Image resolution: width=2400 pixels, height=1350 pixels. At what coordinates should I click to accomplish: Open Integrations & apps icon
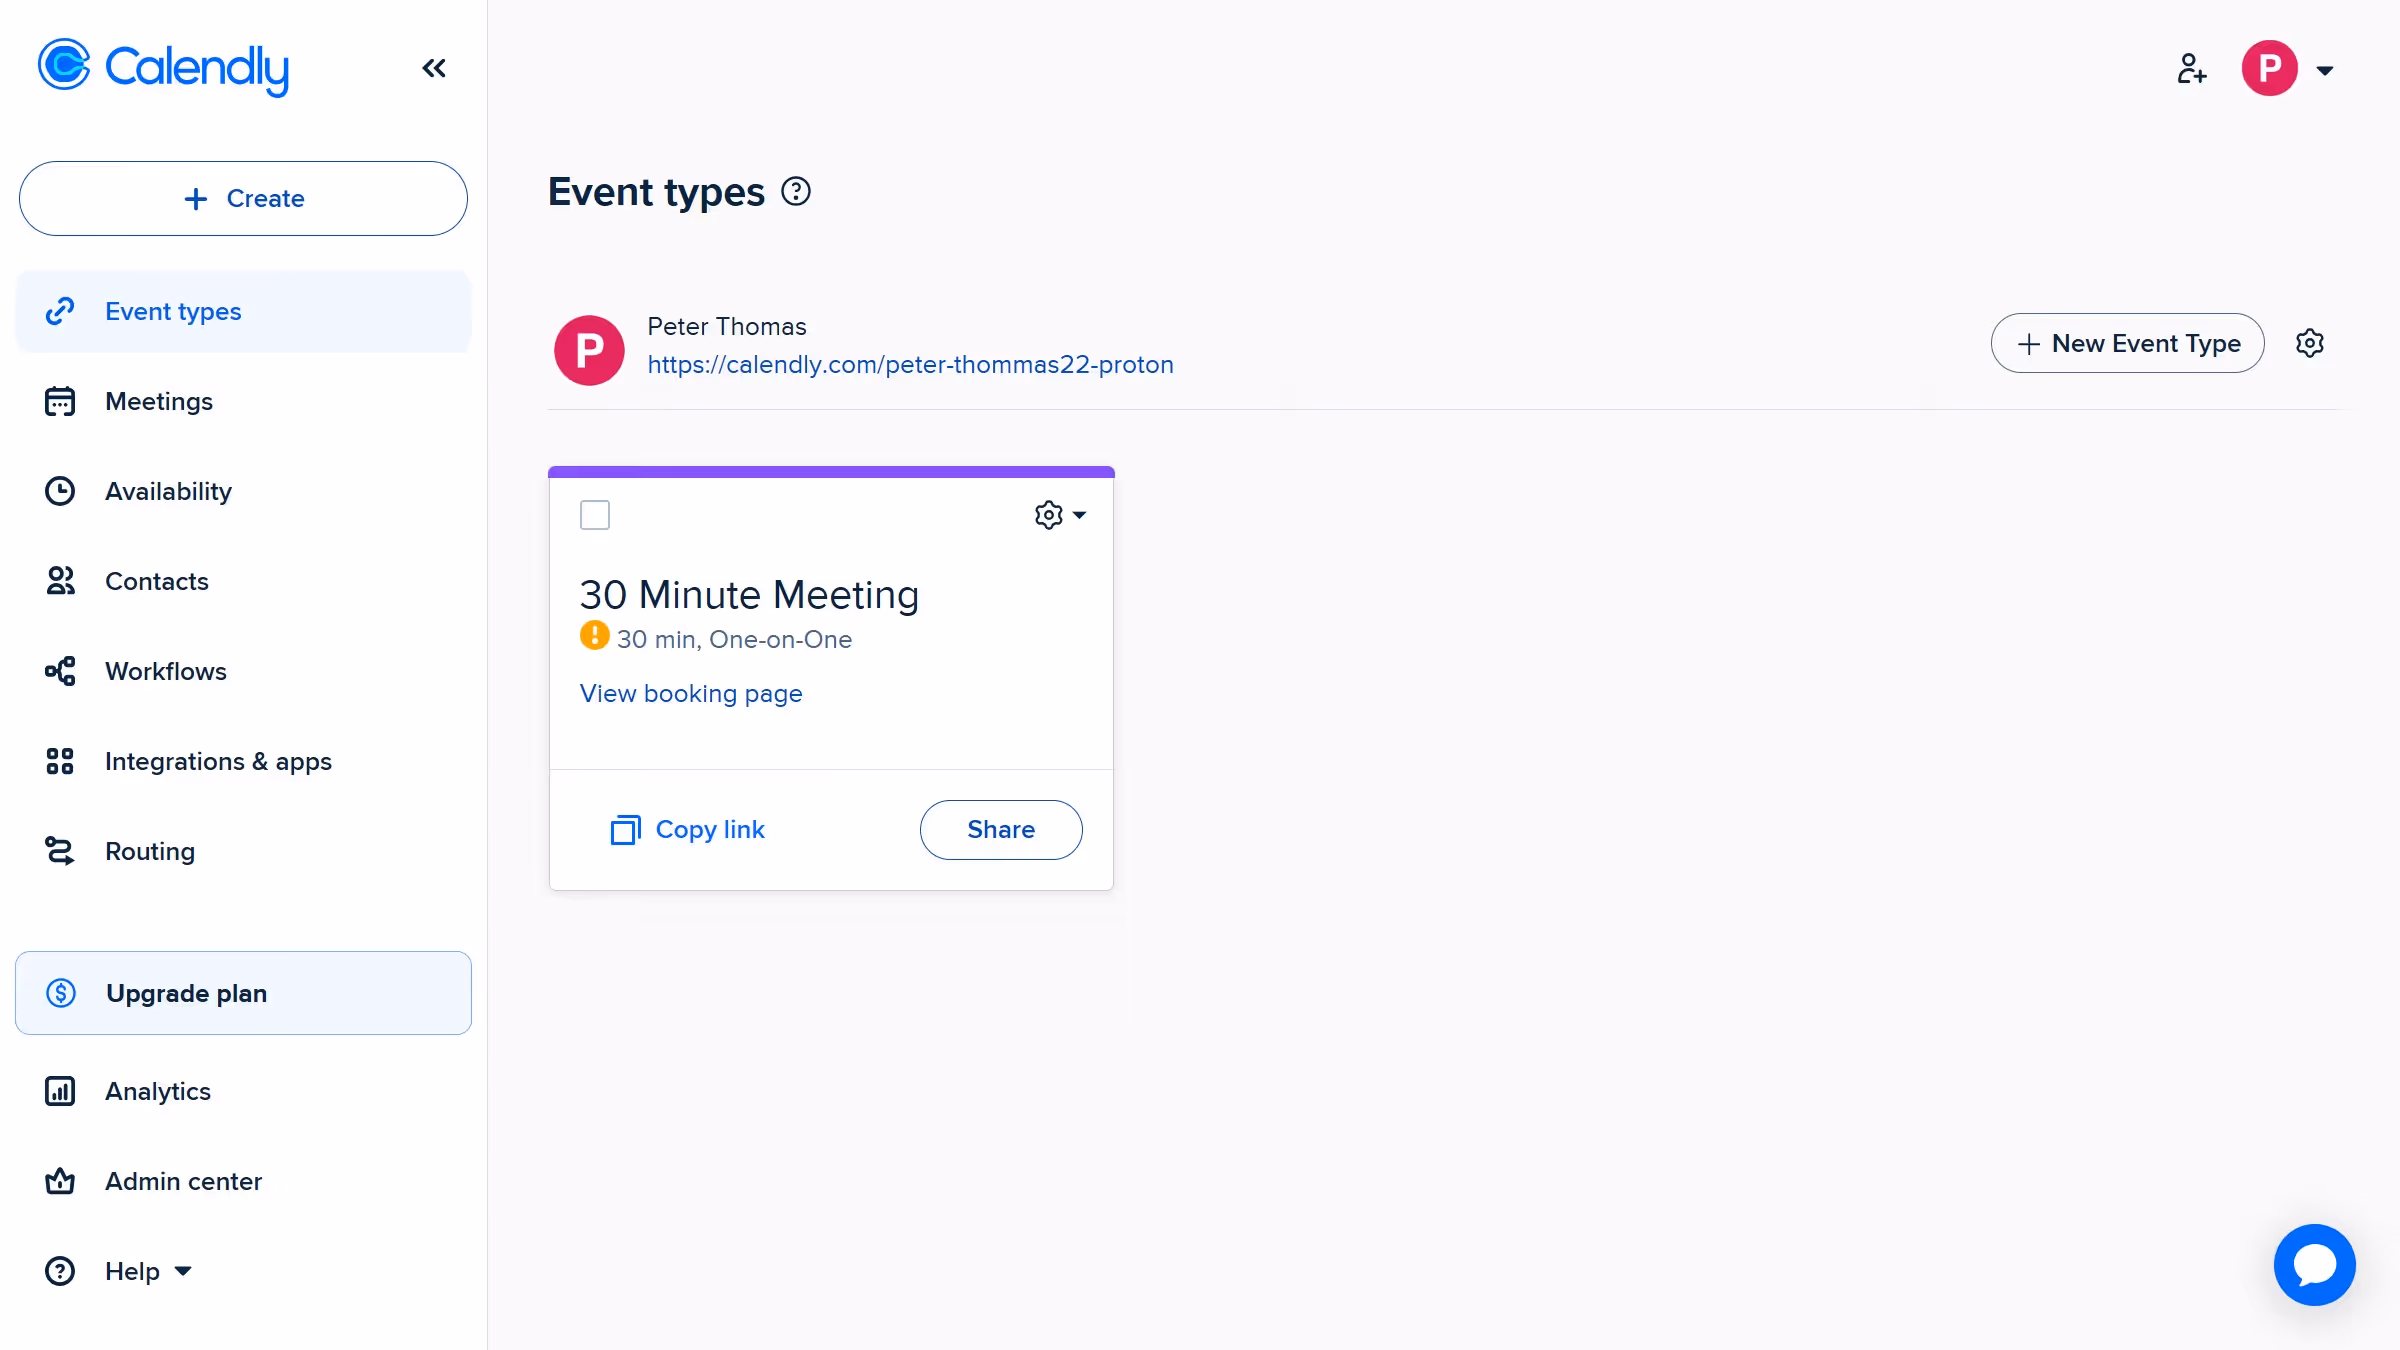click(59, 761)
